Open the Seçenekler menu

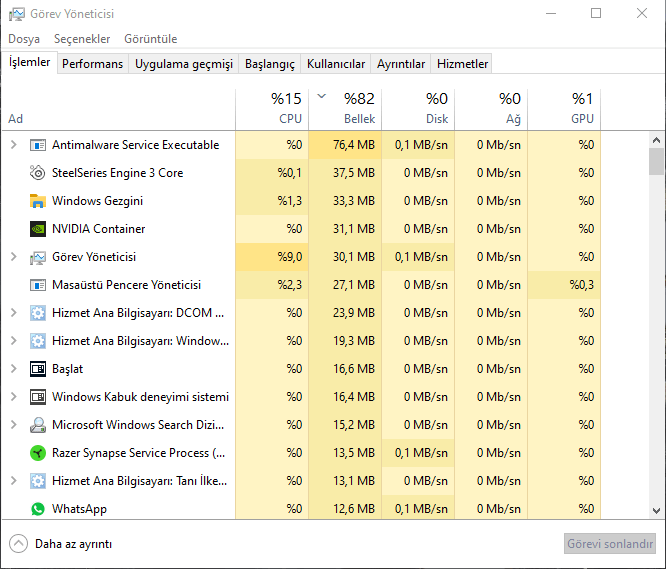pos(82,39)
